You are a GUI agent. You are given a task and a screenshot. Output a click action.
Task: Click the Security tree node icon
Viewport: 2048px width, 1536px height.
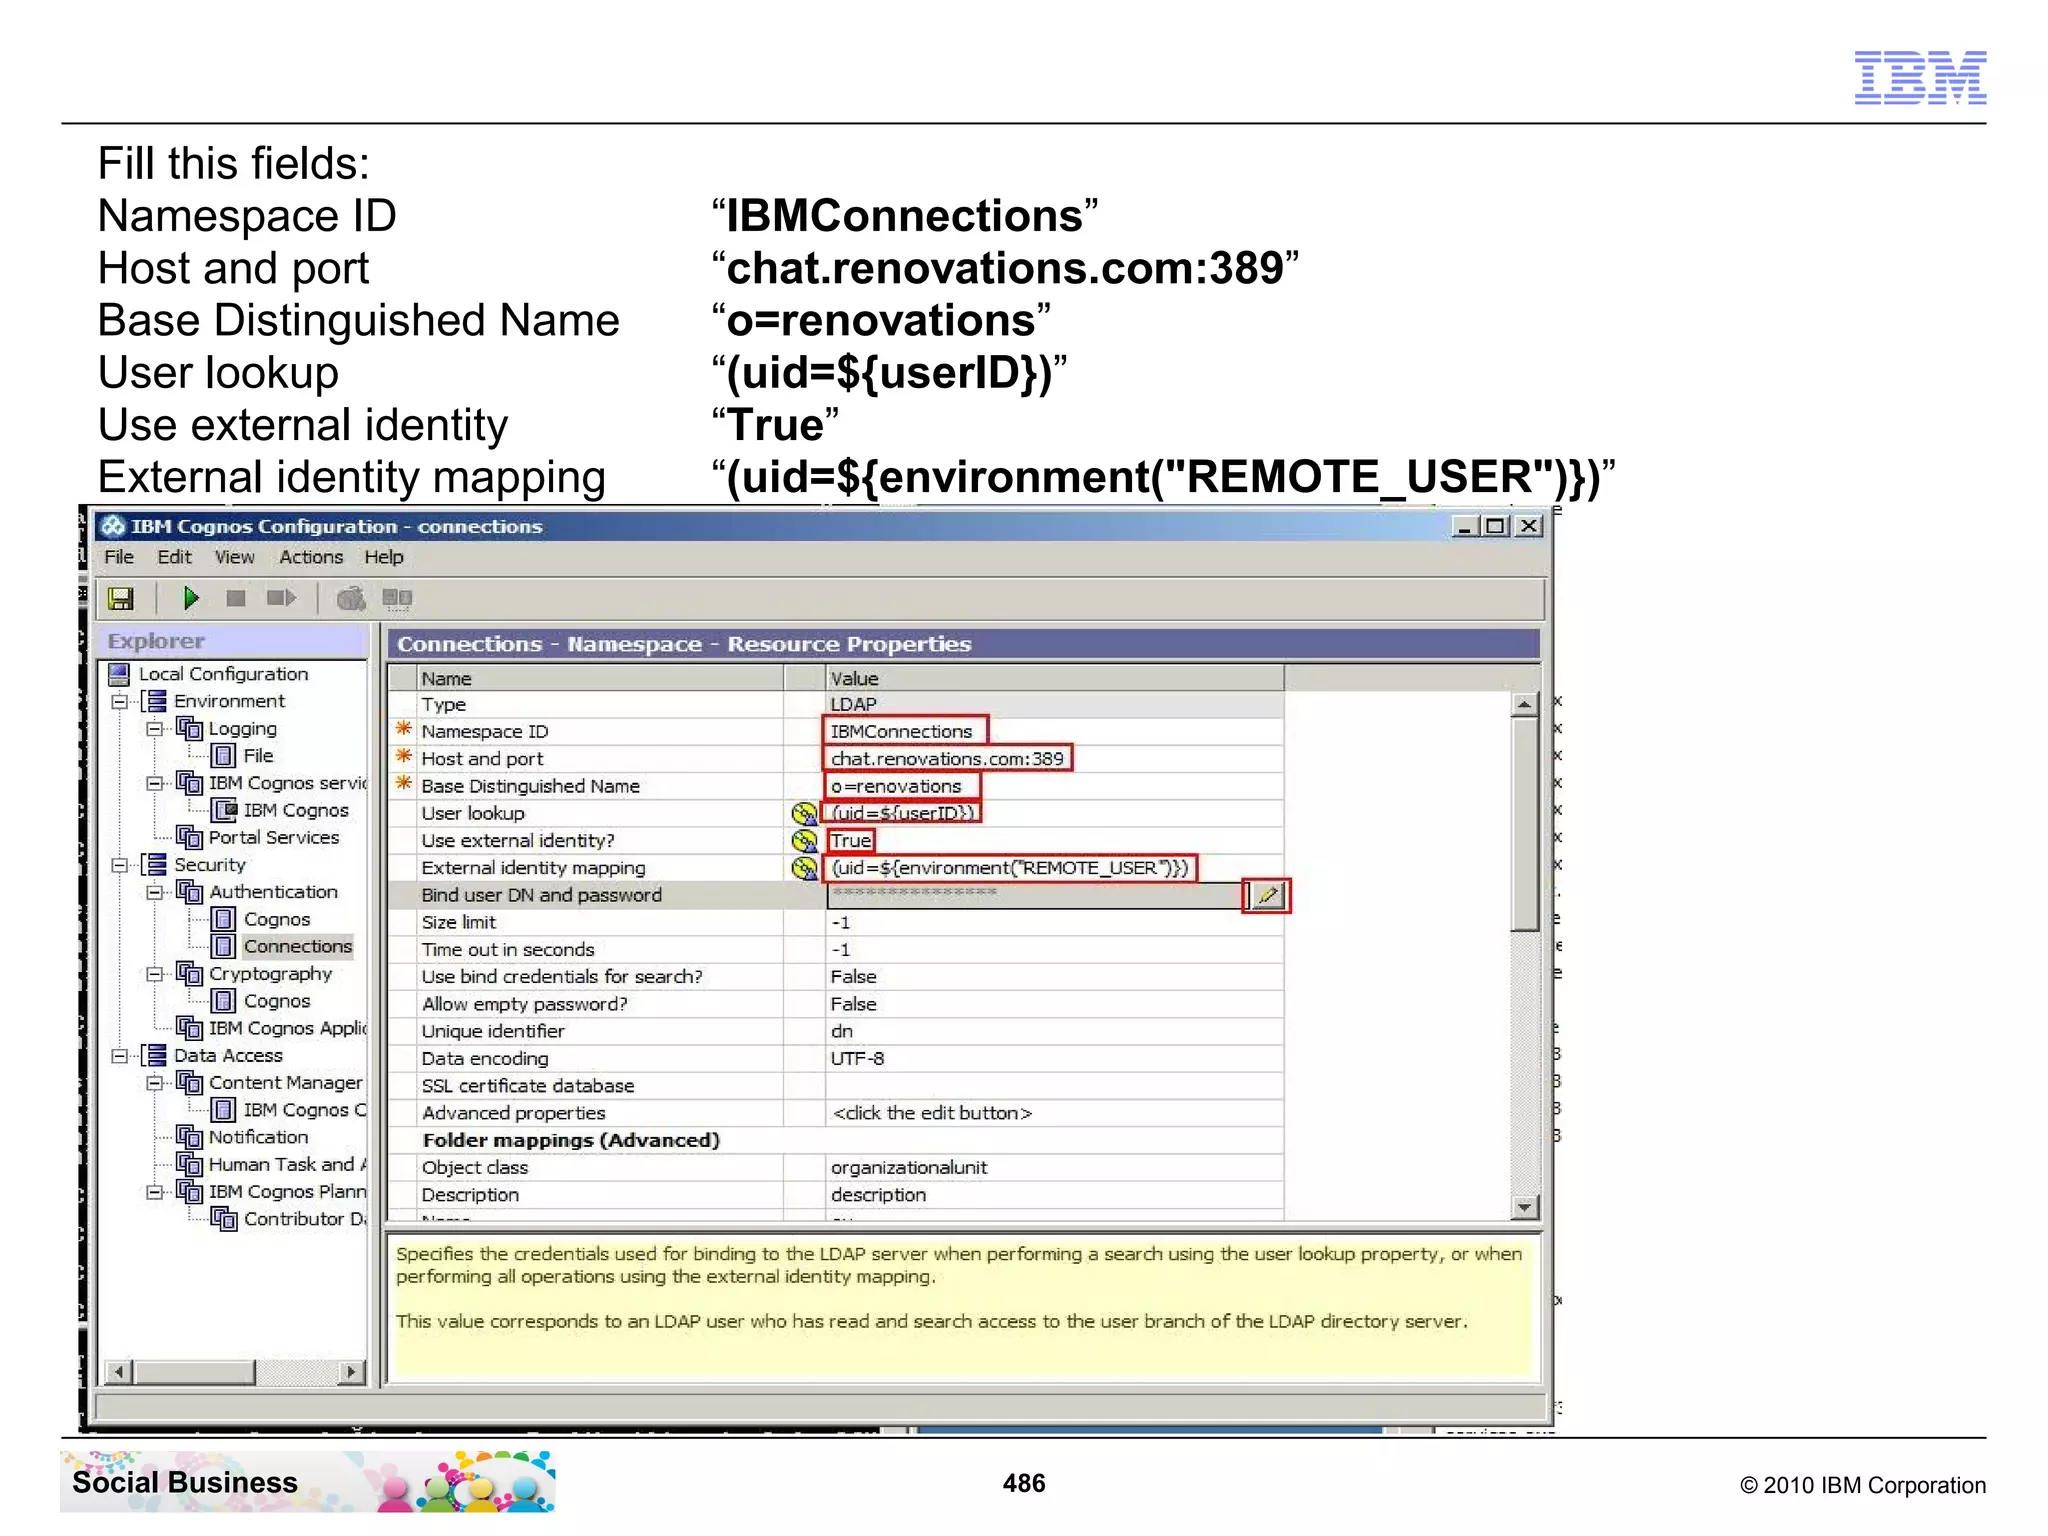pyautogui.click(x=154, y=865)
